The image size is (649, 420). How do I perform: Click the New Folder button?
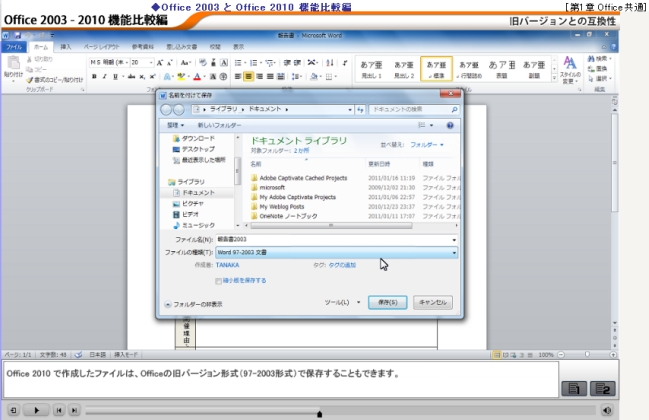coord(219,125)
